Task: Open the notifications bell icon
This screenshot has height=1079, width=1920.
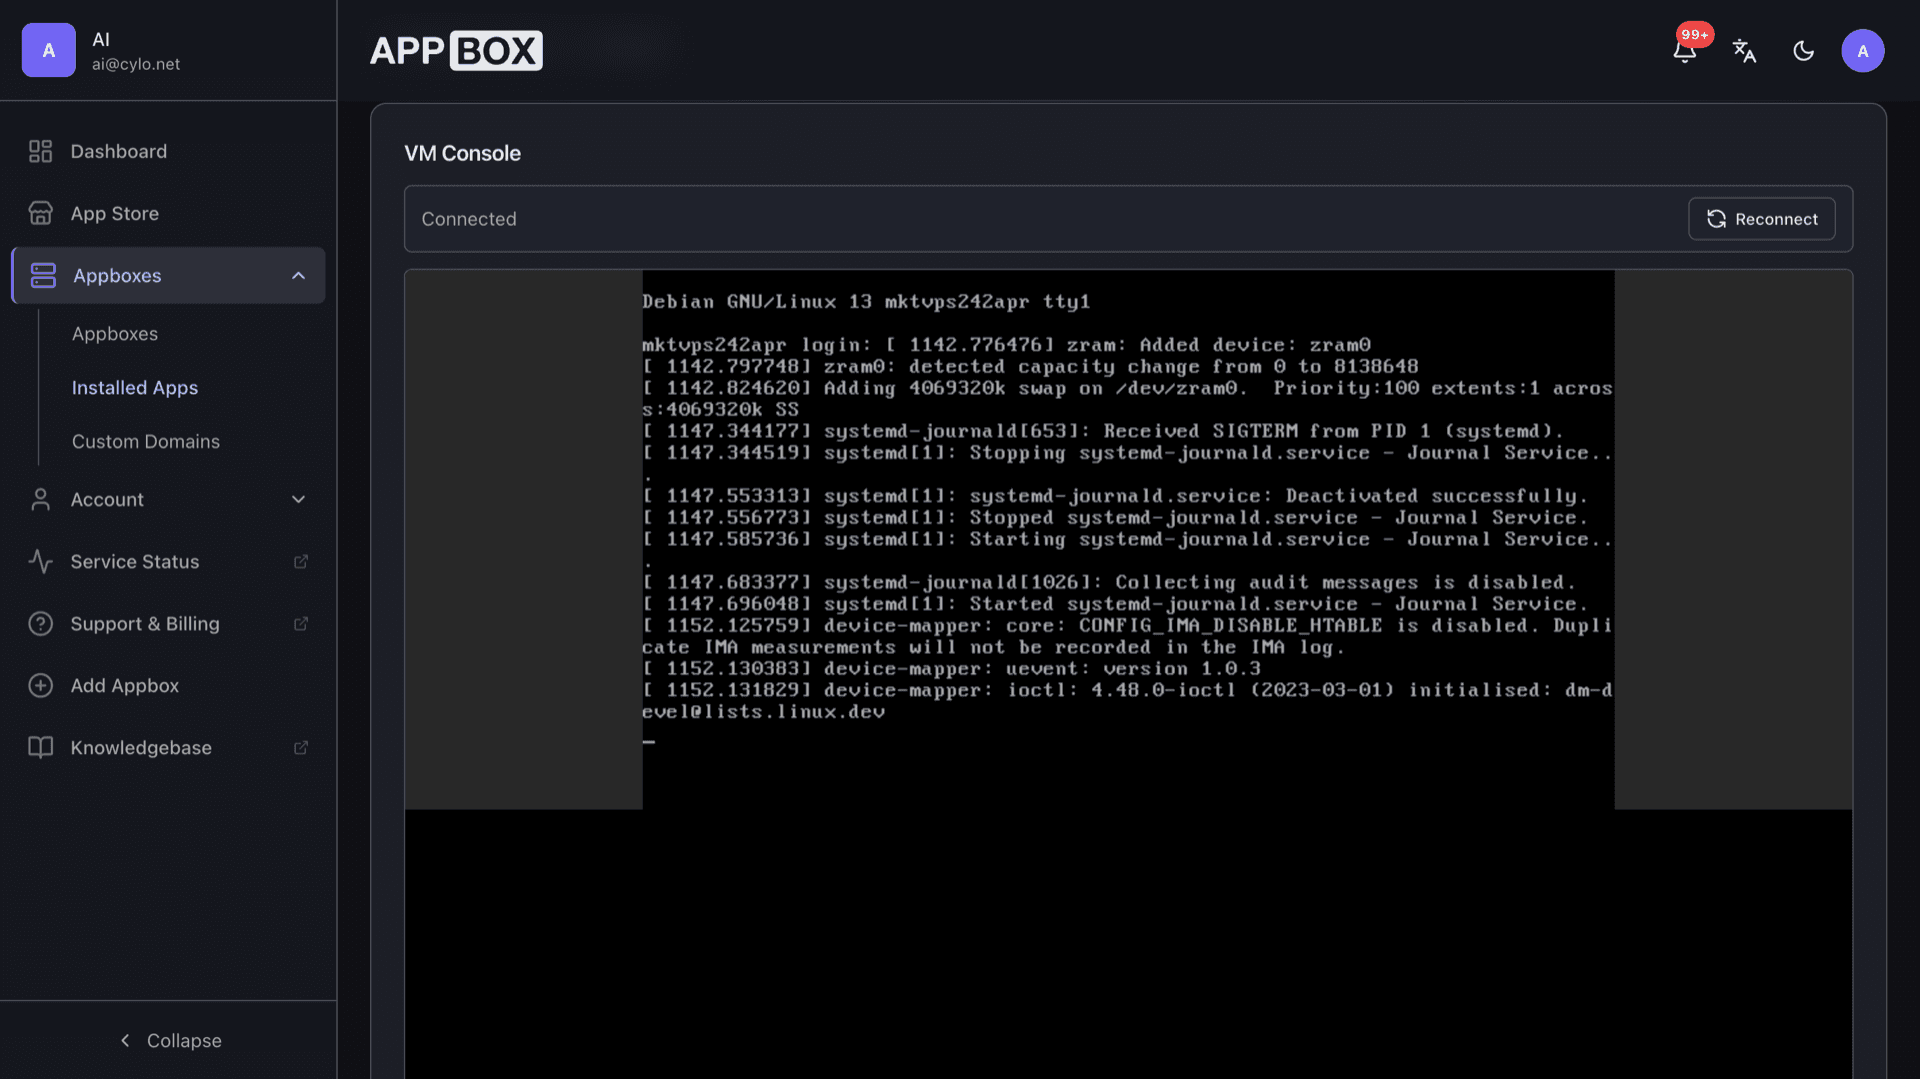Action: [1684, 51]
